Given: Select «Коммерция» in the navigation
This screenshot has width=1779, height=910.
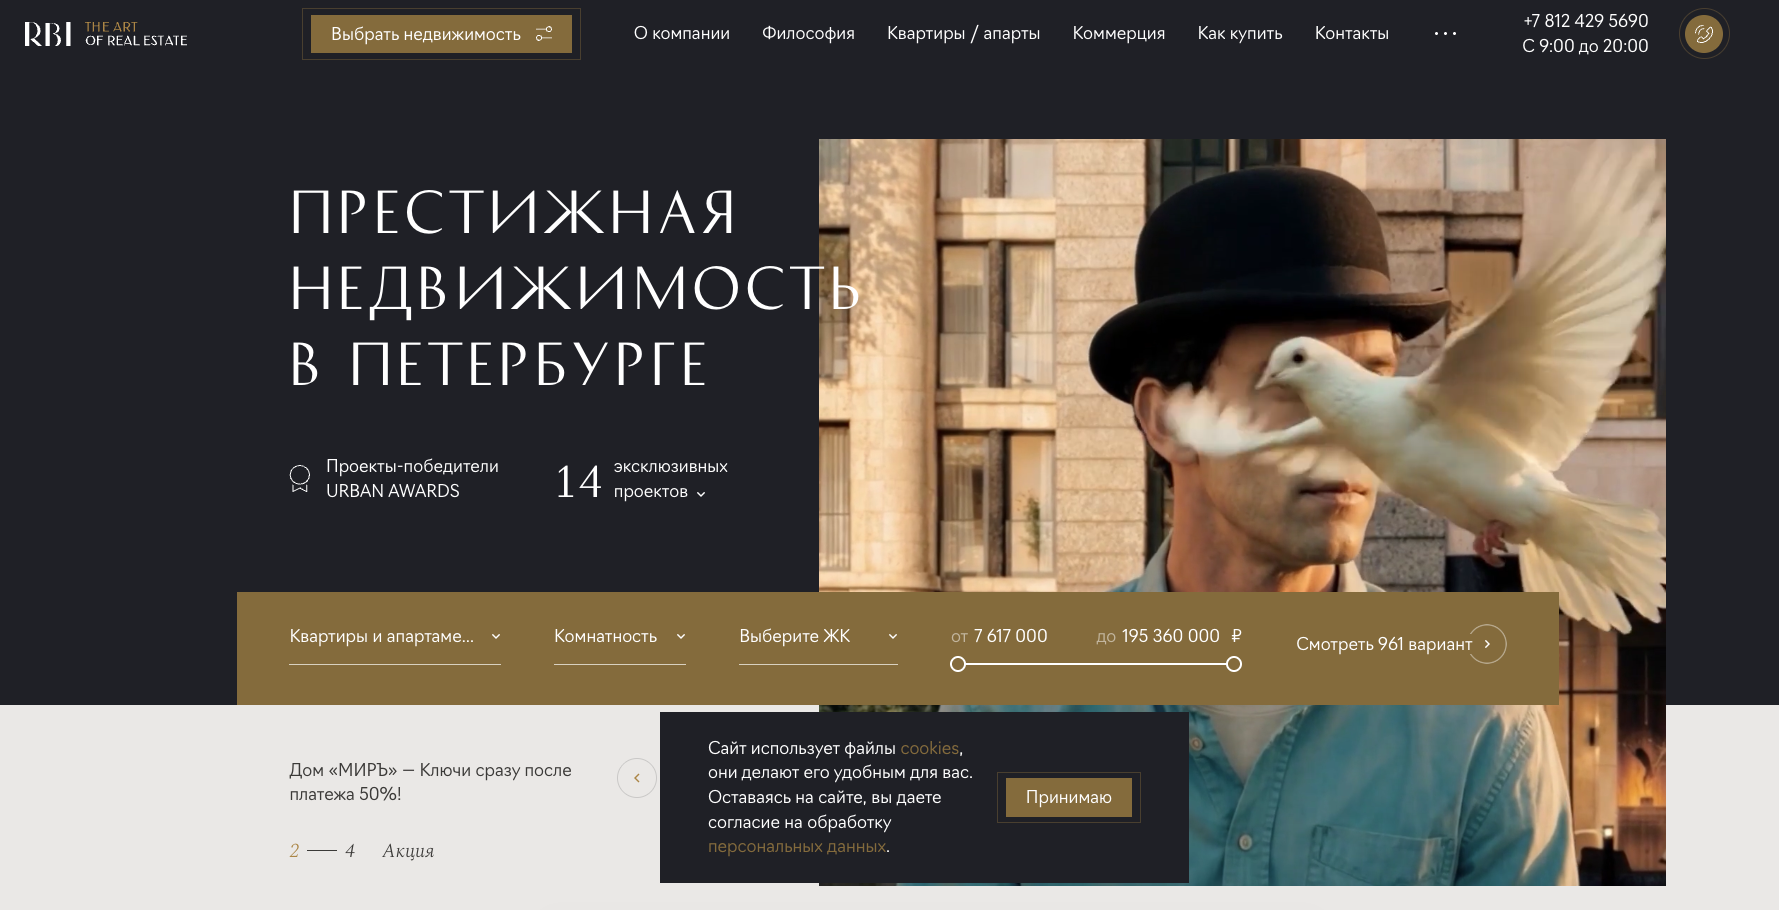Looking at the screenshot, I should tap(1118, 33).
